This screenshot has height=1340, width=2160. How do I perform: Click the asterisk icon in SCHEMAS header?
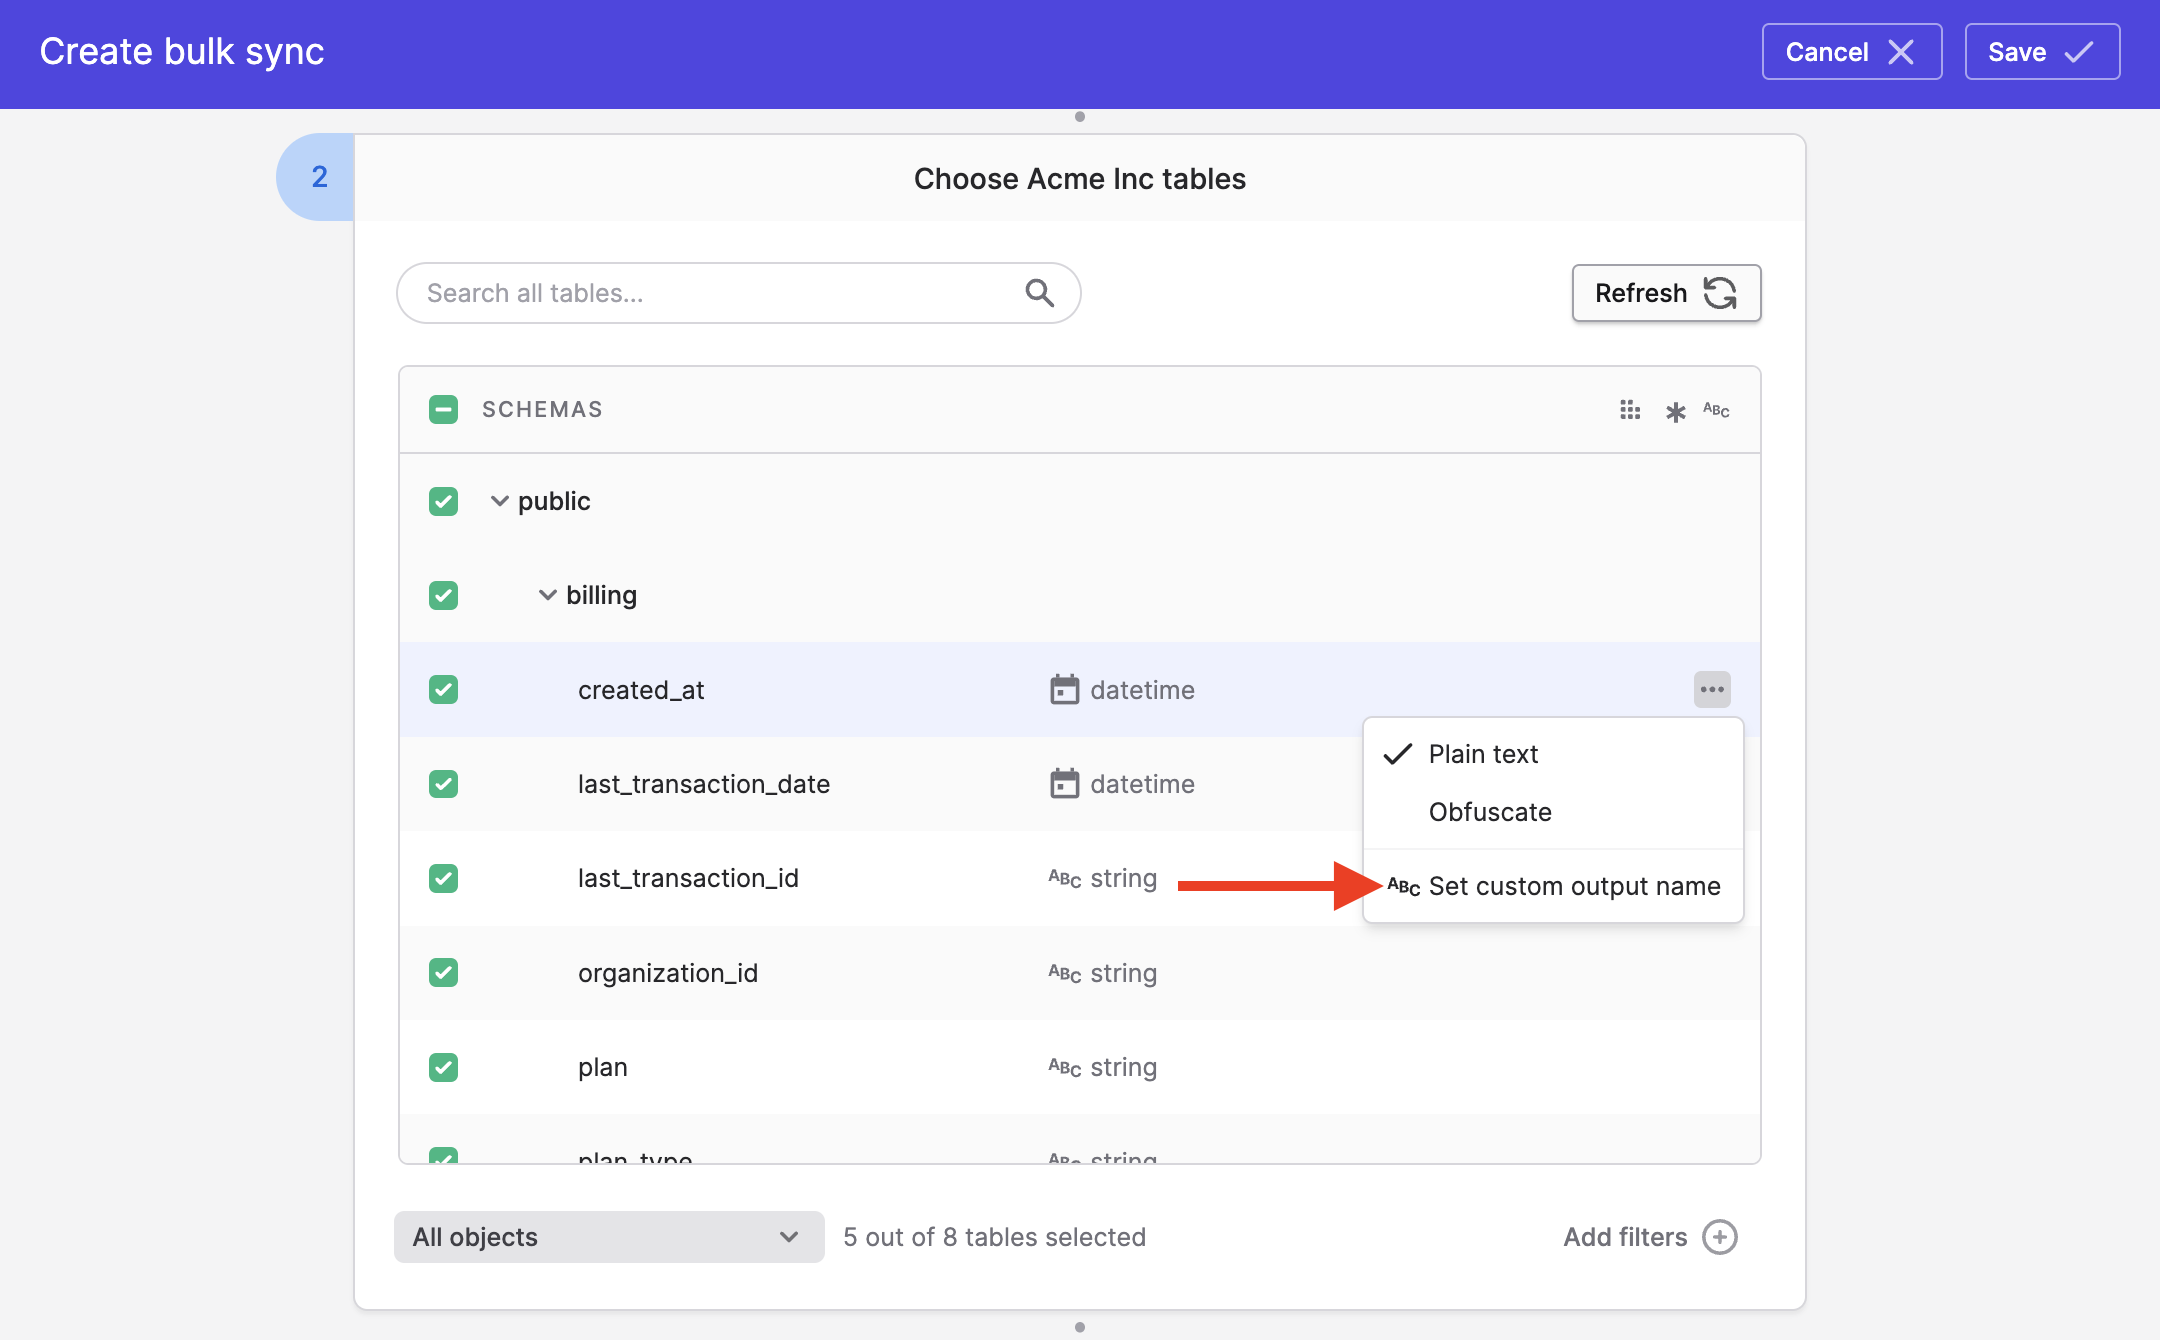[1675, 411]
